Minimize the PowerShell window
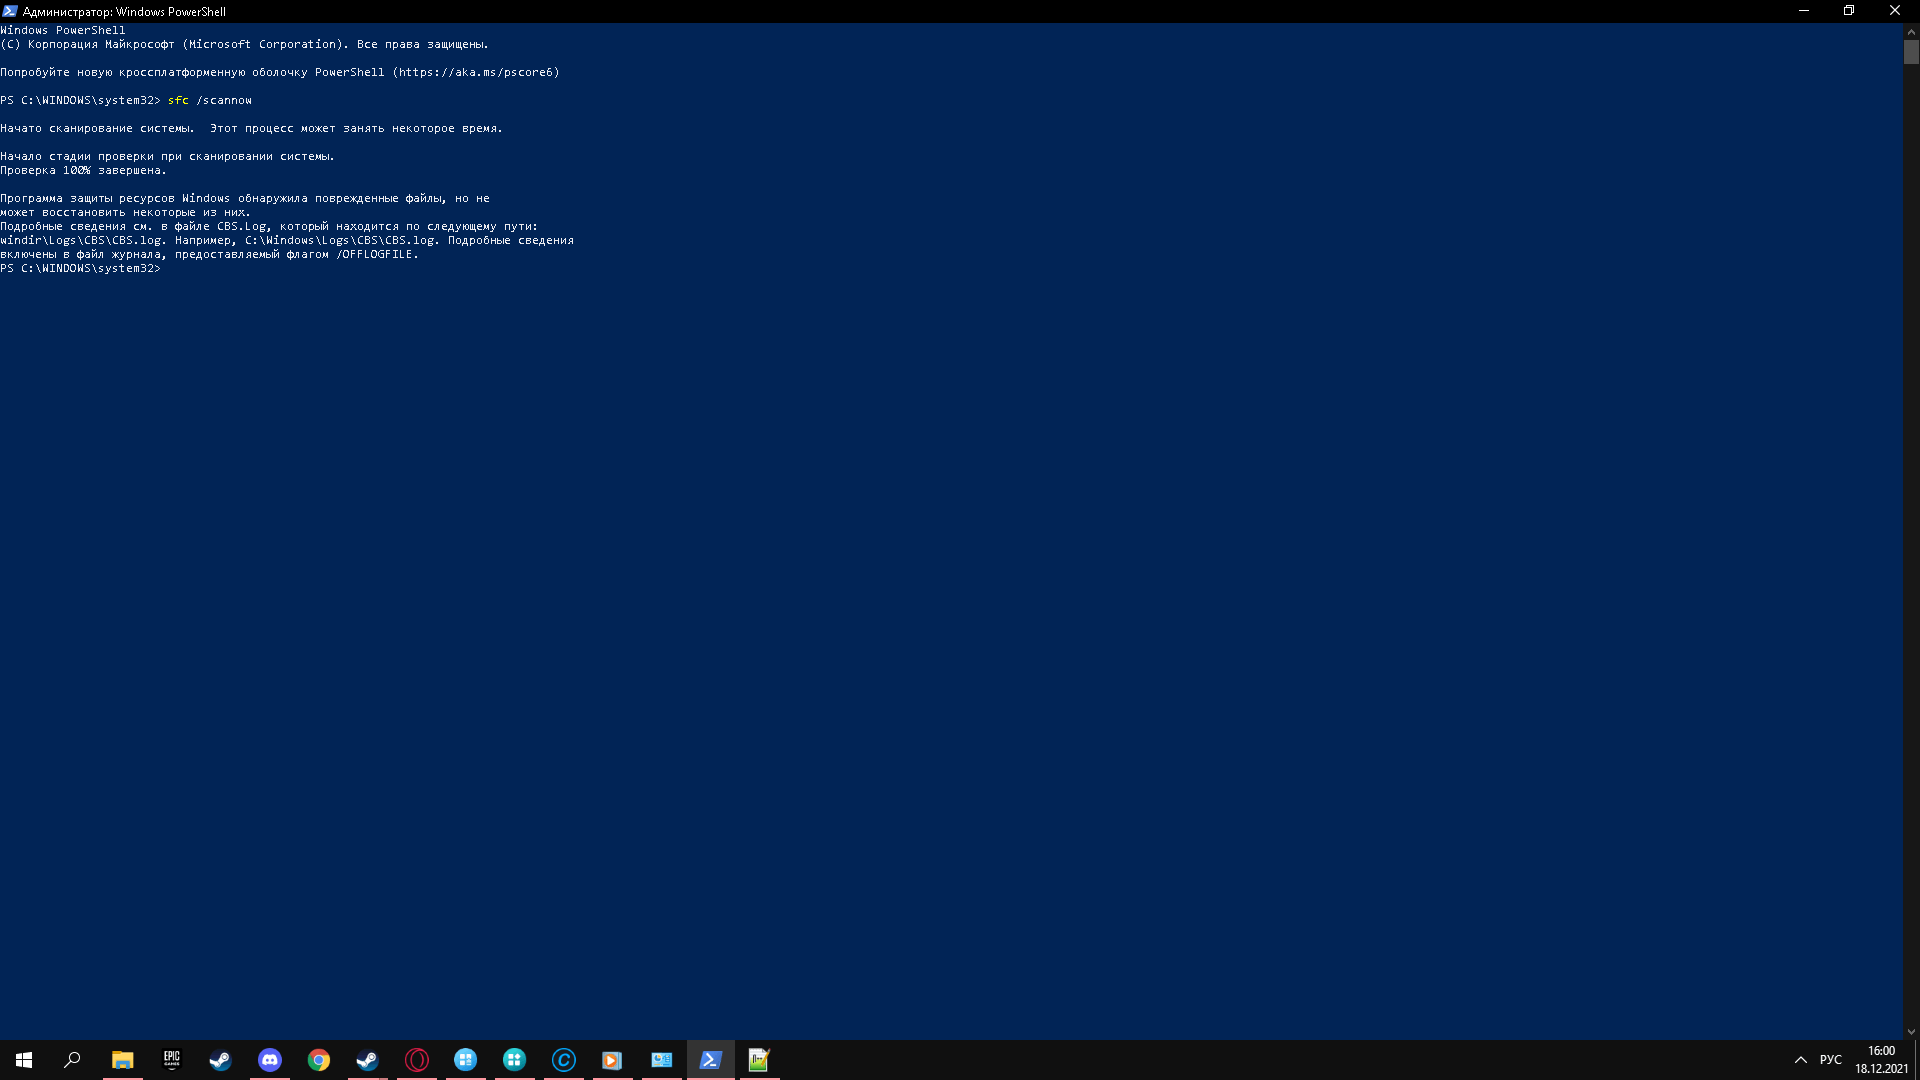 [x=1804, y=11]
